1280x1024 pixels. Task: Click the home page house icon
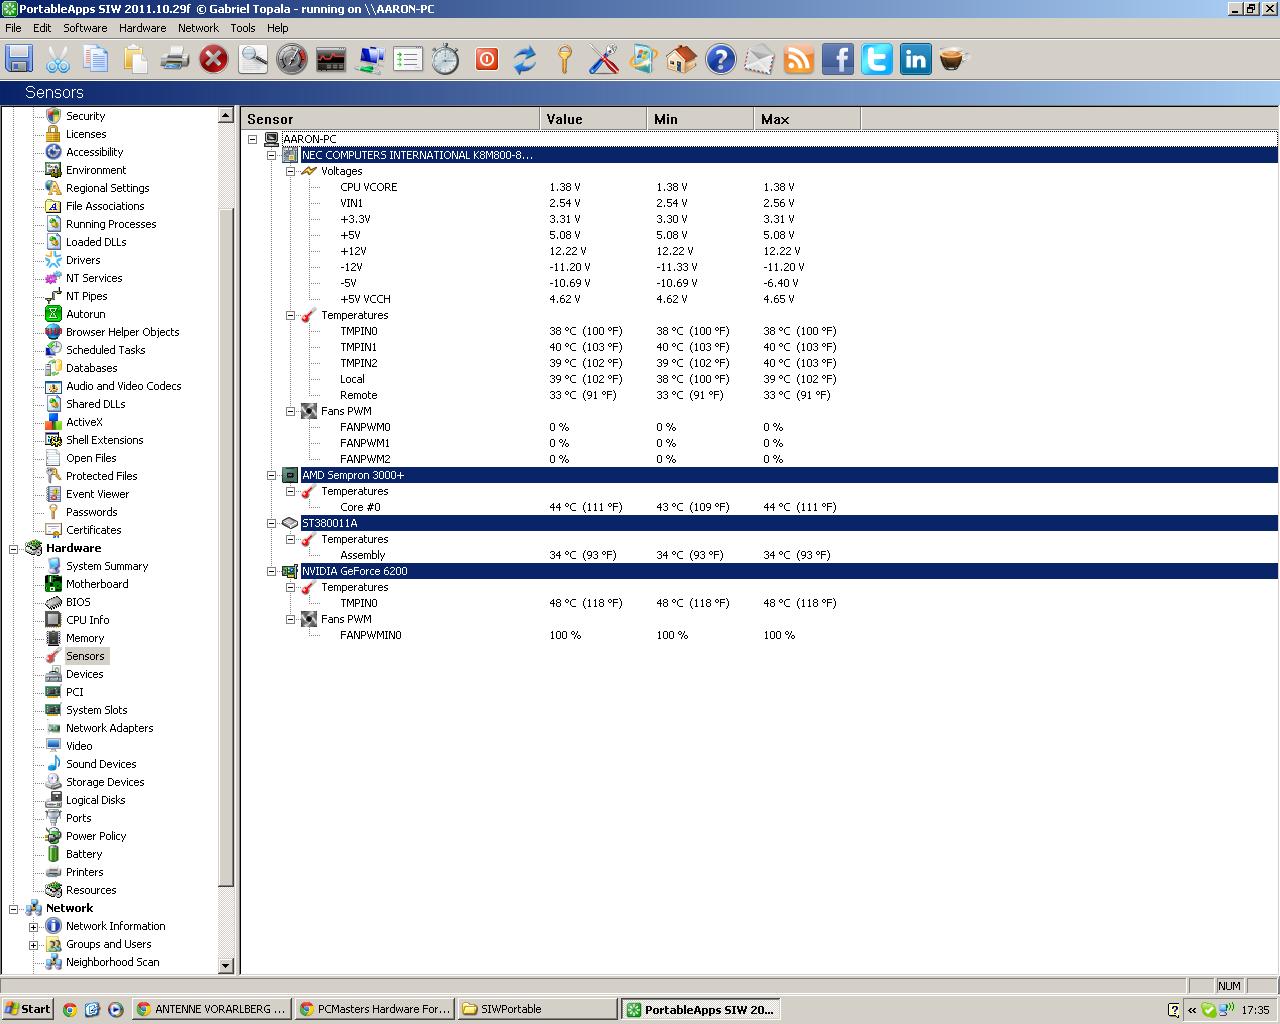point(681,59)
